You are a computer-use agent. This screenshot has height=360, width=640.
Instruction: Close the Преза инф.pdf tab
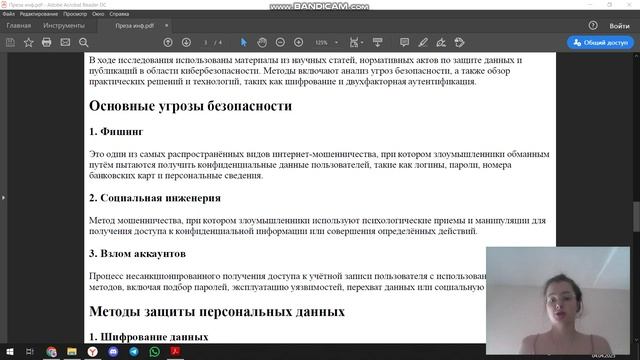pyautogui.click(x=167, y=26)
